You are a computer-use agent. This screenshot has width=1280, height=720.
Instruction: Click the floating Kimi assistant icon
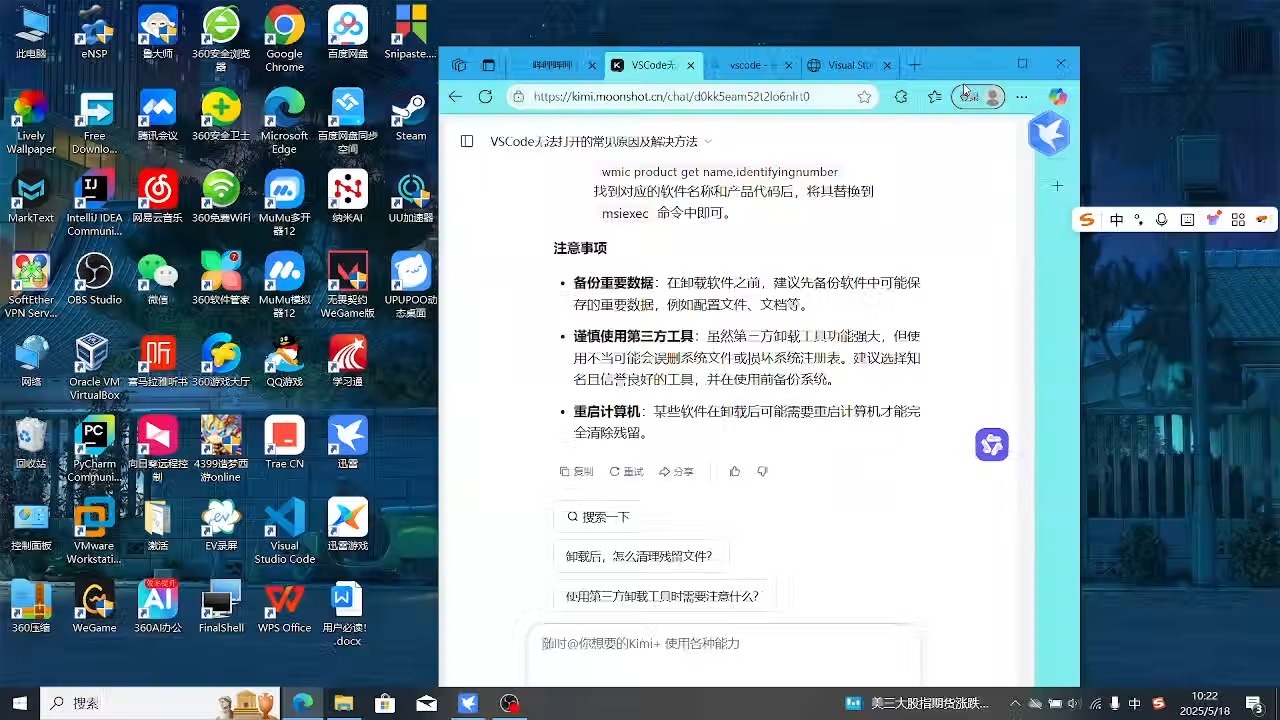point(991,444)
